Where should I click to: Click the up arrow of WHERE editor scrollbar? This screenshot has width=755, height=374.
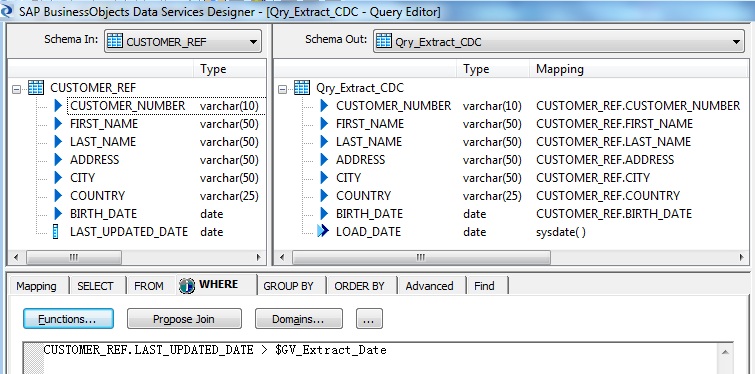pyautogui.click(x=726, y=353)
